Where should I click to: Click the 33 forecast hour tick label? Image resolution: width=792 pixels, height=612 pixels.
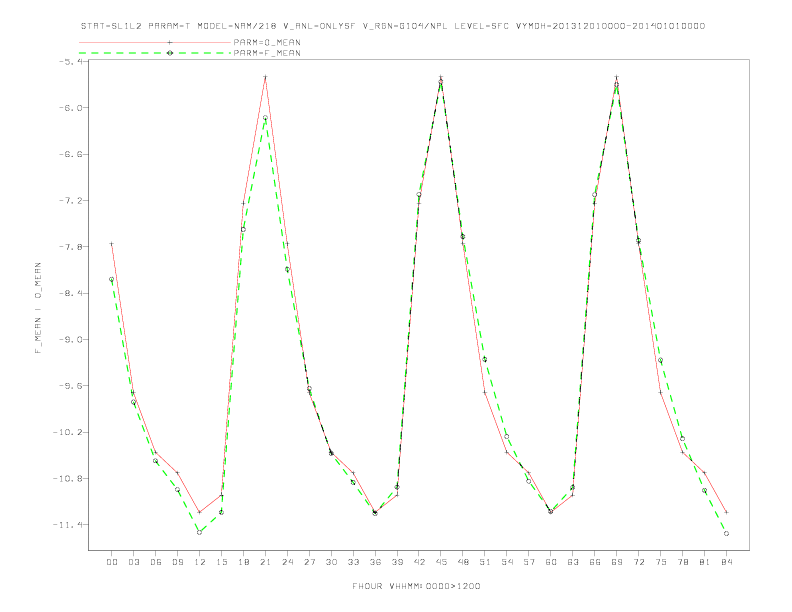coord(353,562)
